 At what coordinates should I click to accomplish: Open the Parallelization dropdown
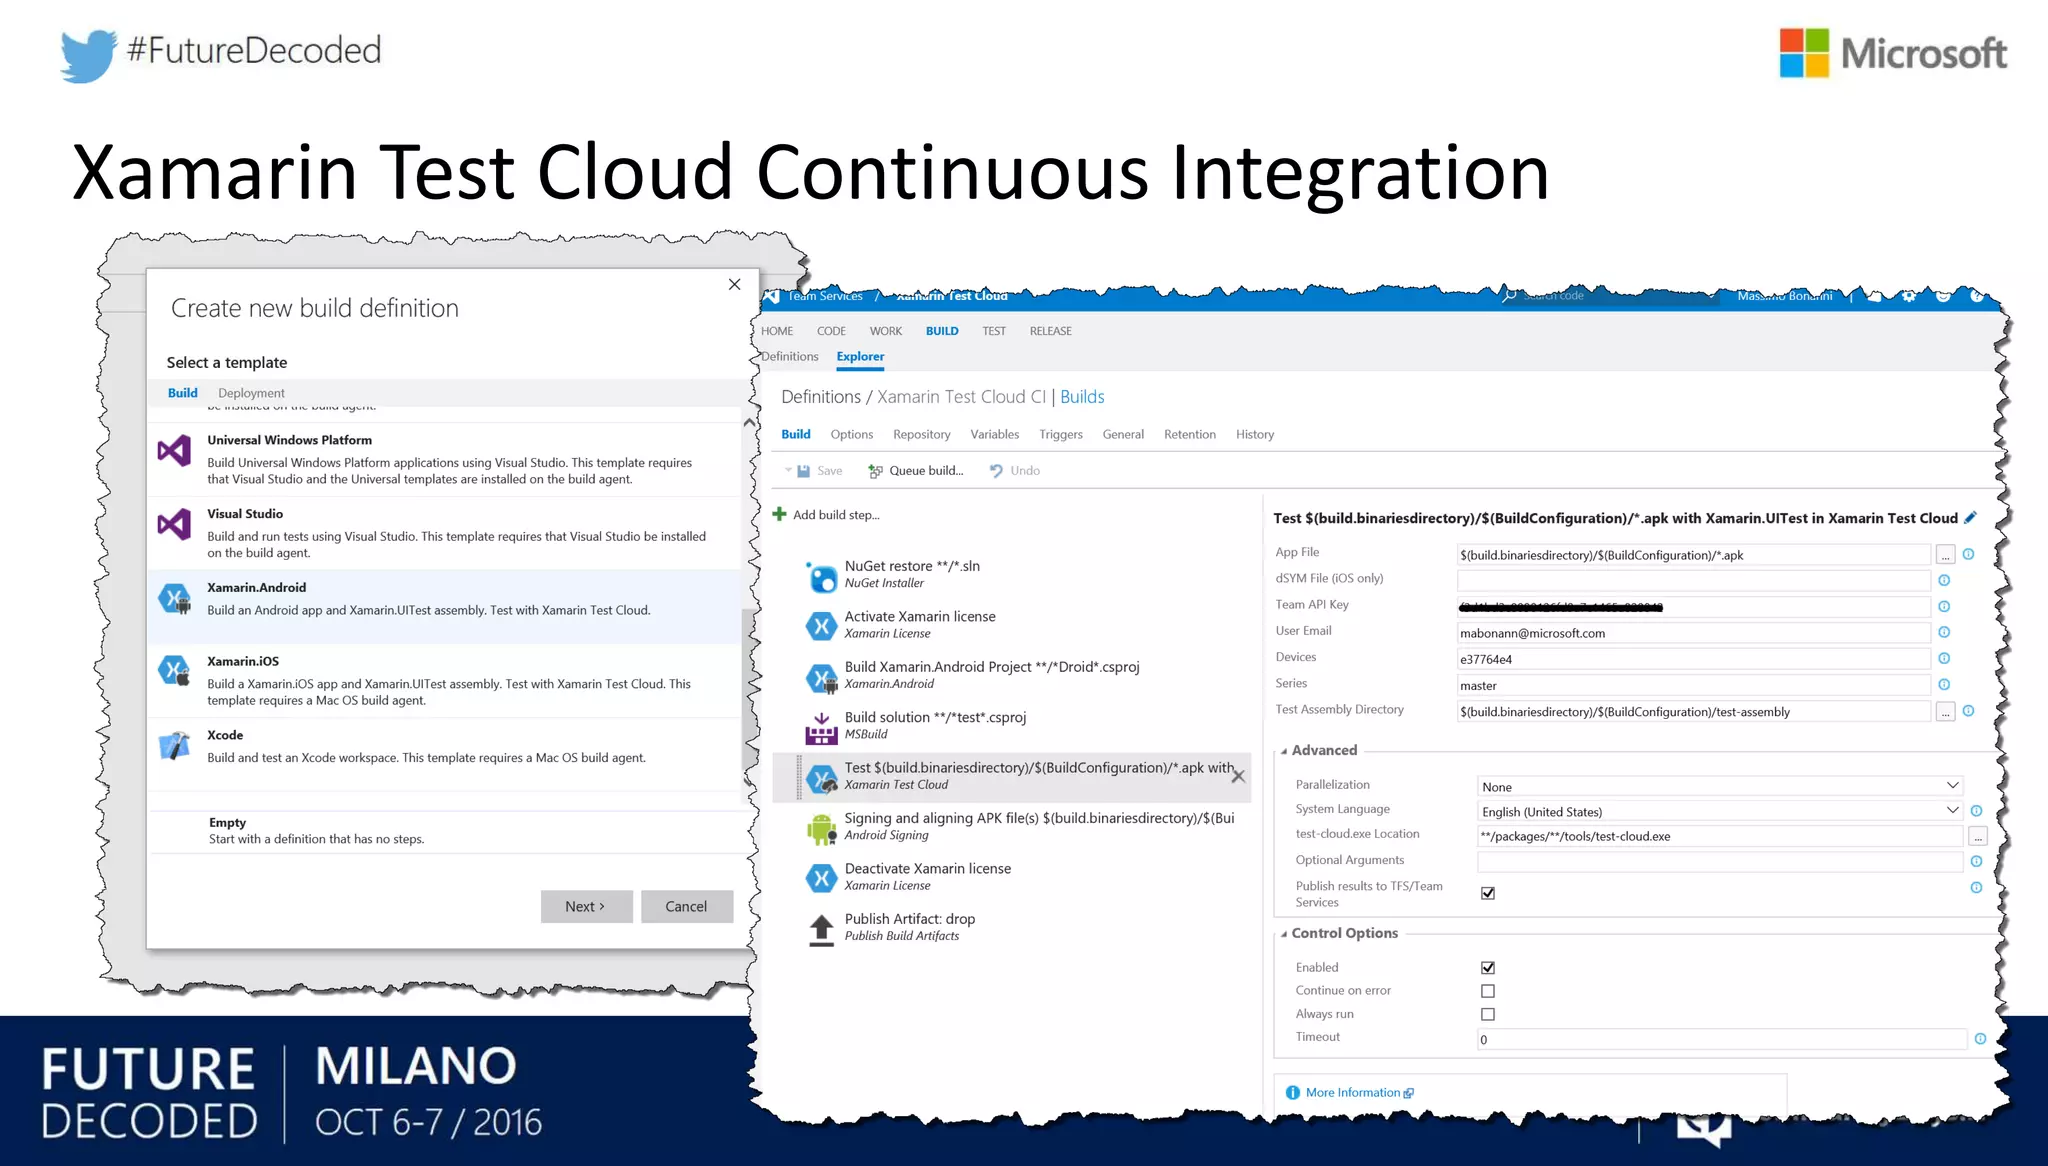pyautogui.click(x=1720, y=786)
